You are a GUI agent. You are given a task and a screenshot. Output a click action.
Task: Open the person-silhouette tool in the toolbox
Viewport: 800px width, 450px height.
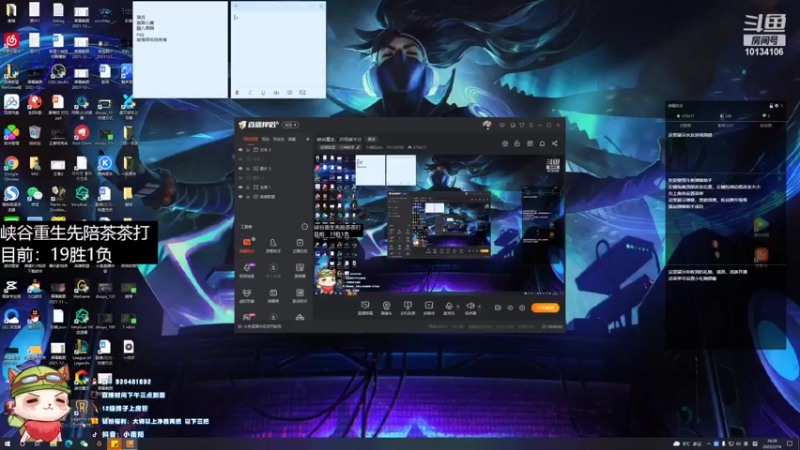(x=273, y=245)
